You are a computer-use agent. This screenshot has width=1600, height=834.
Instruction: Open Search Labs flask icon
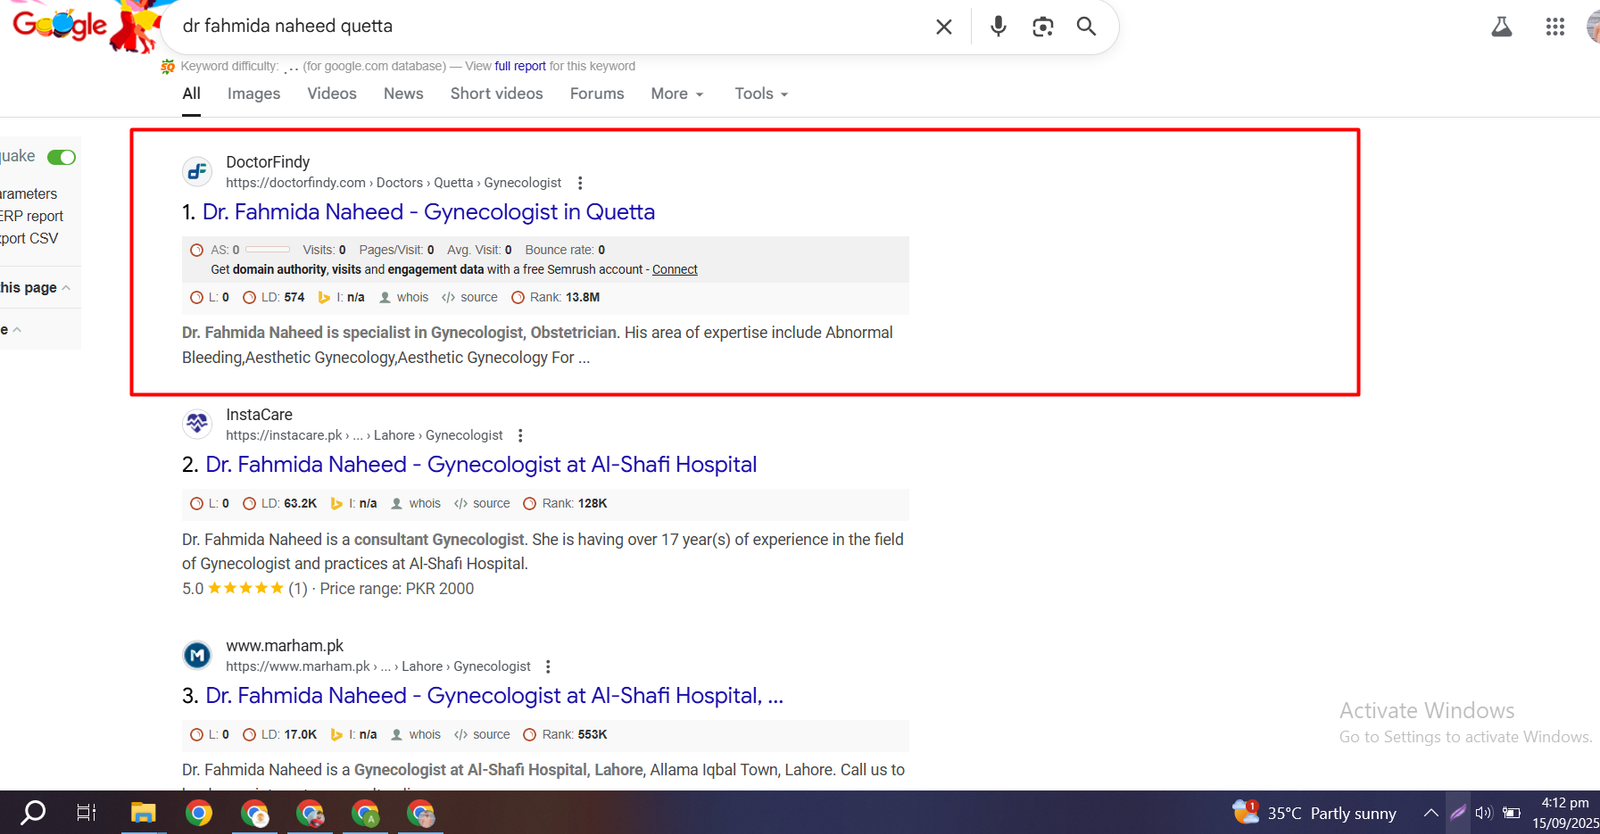(x=1501, y=27)
